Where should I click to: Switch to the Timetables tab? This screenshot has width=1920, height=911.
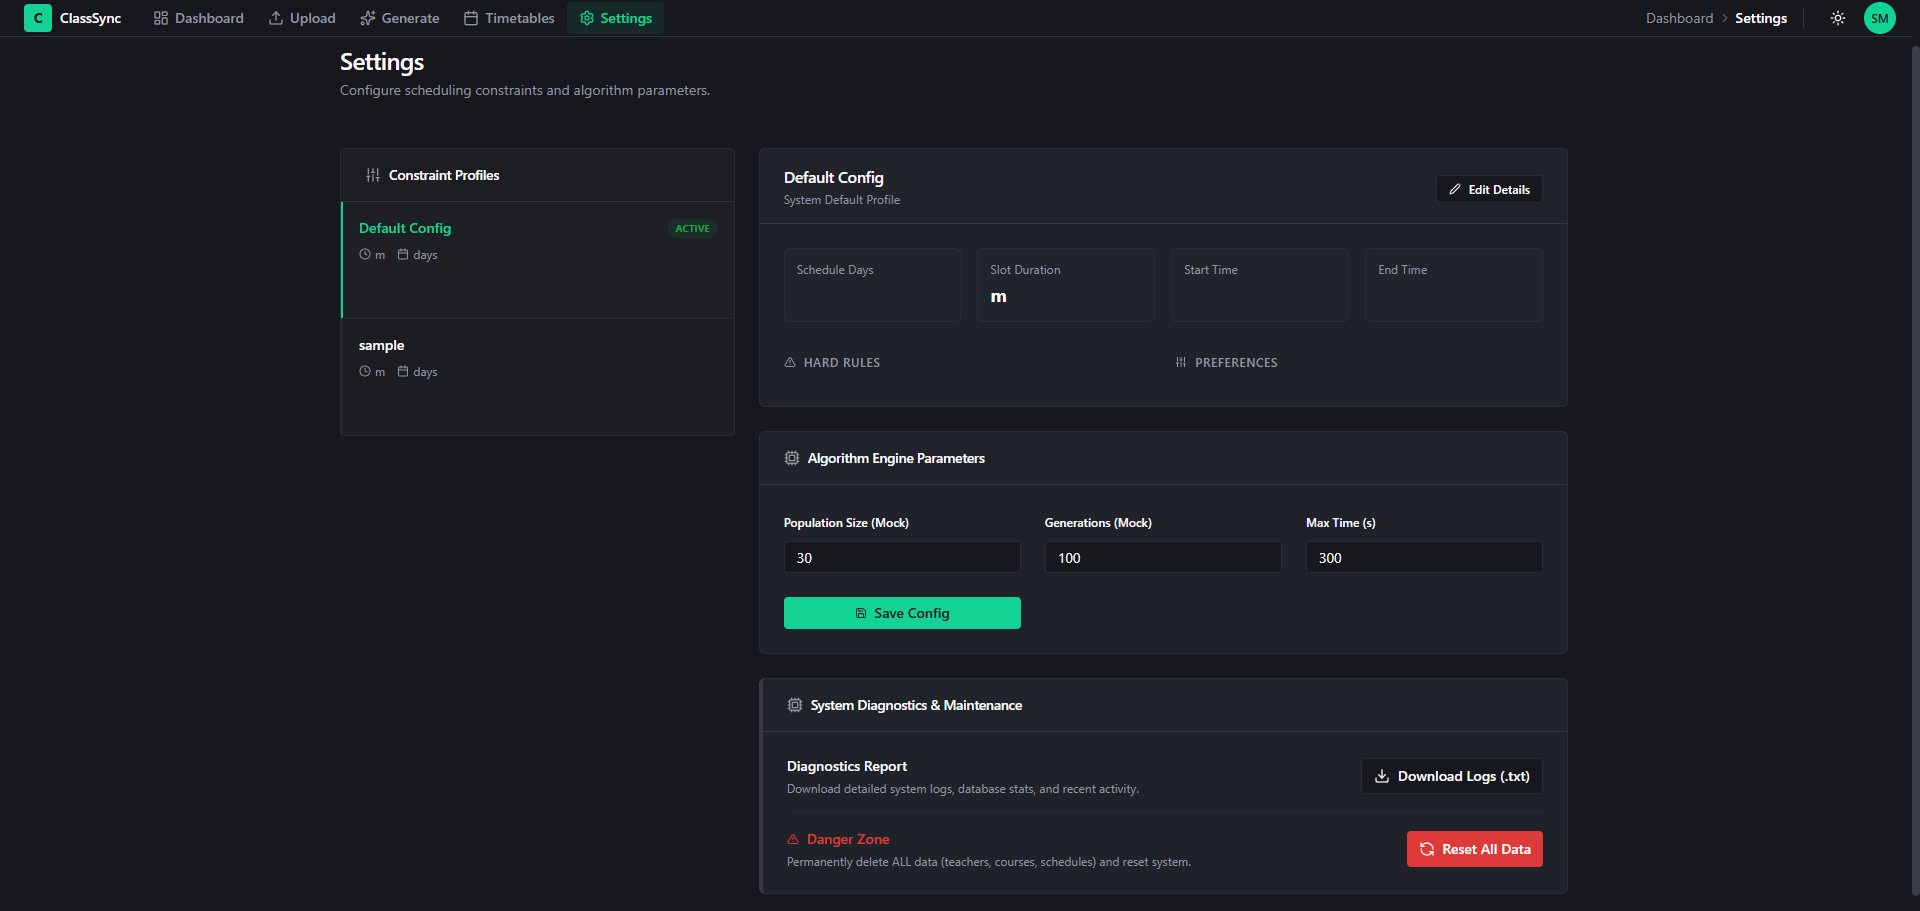tap(509, 18)
